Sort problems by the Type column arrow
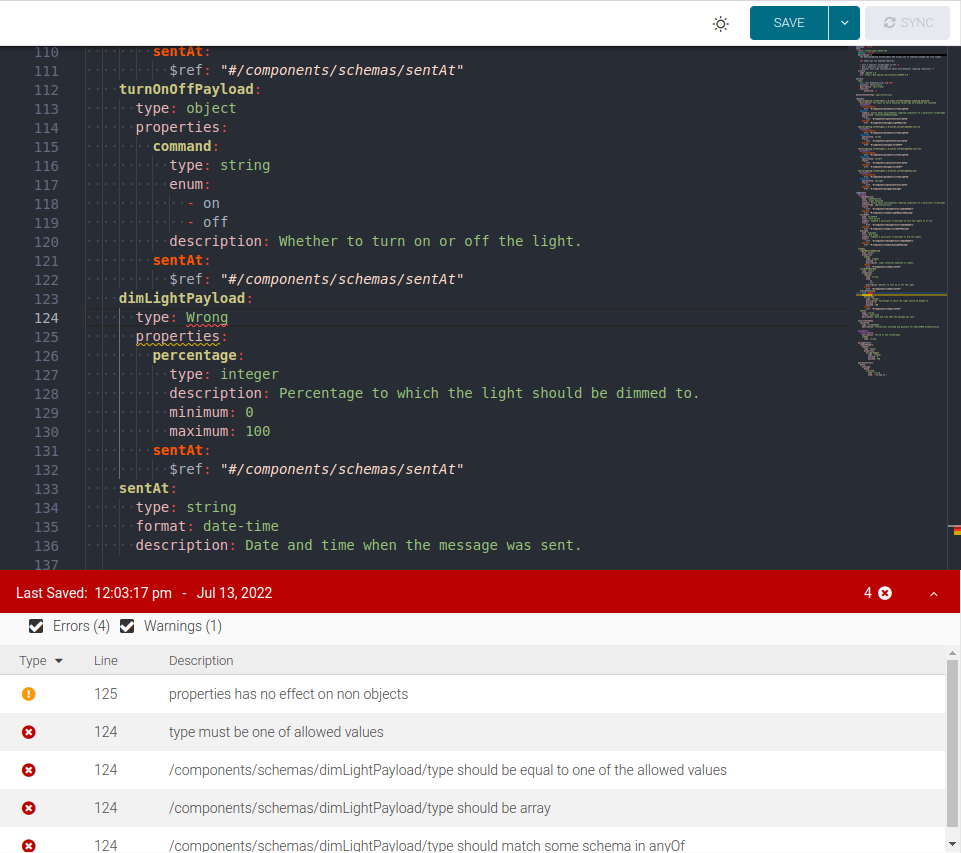This screenshot has height=853, width=961. 58,661
